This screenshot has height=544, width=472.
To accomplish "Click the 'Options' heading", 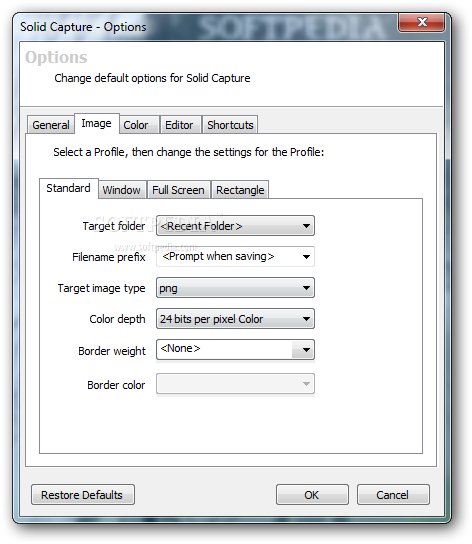I will click(56, 58).
